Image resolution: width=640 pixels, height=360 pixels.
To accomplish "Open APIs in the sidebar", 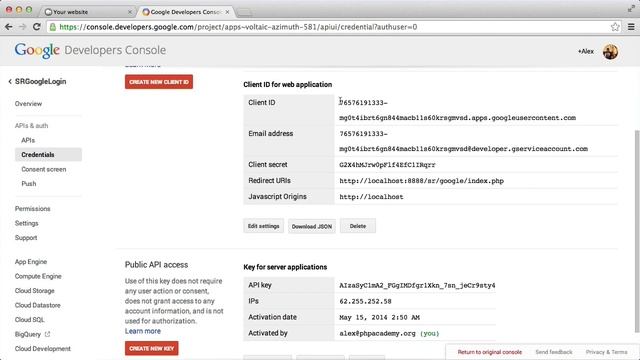I will point(28,140).
